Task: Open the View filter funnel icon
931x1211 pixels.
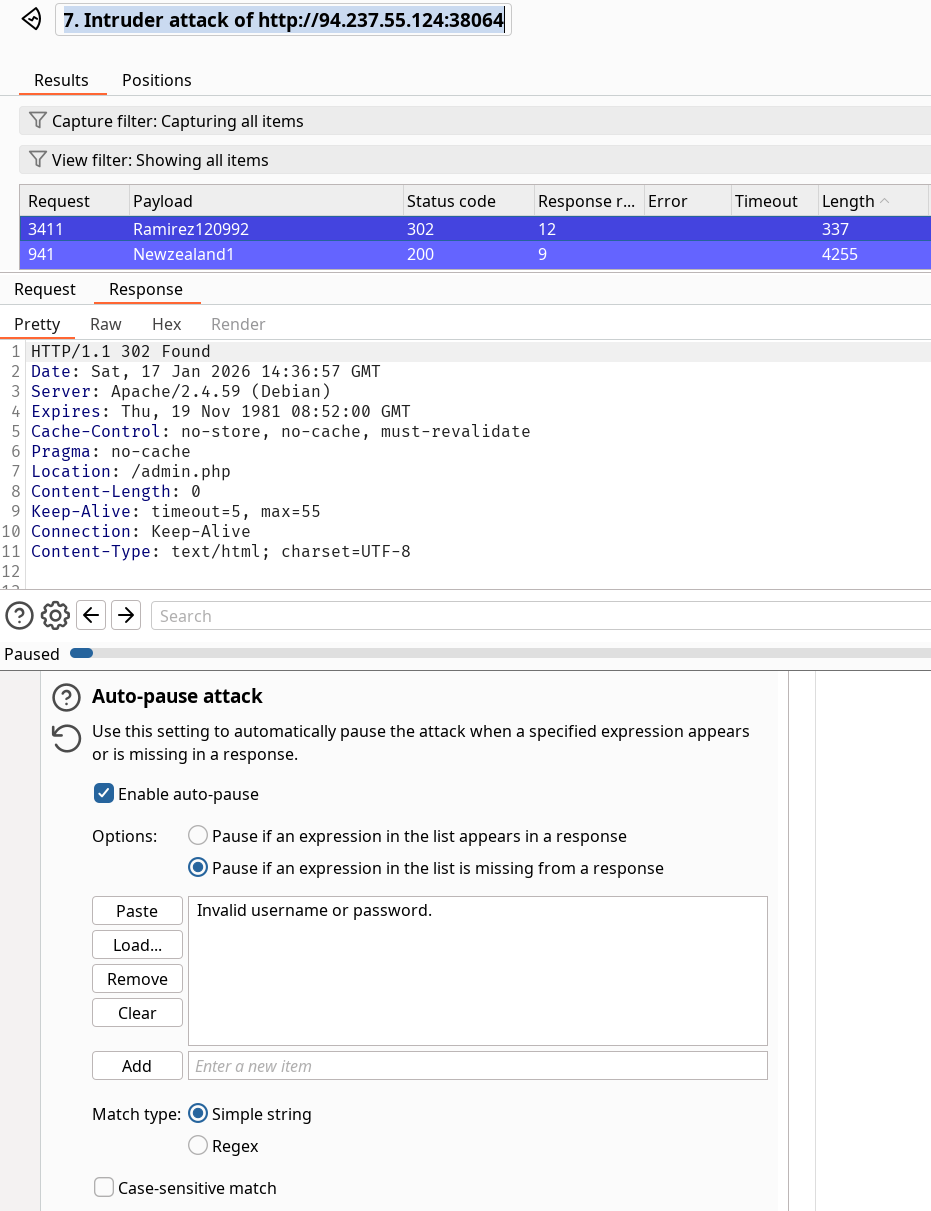Action: point(38,160)
